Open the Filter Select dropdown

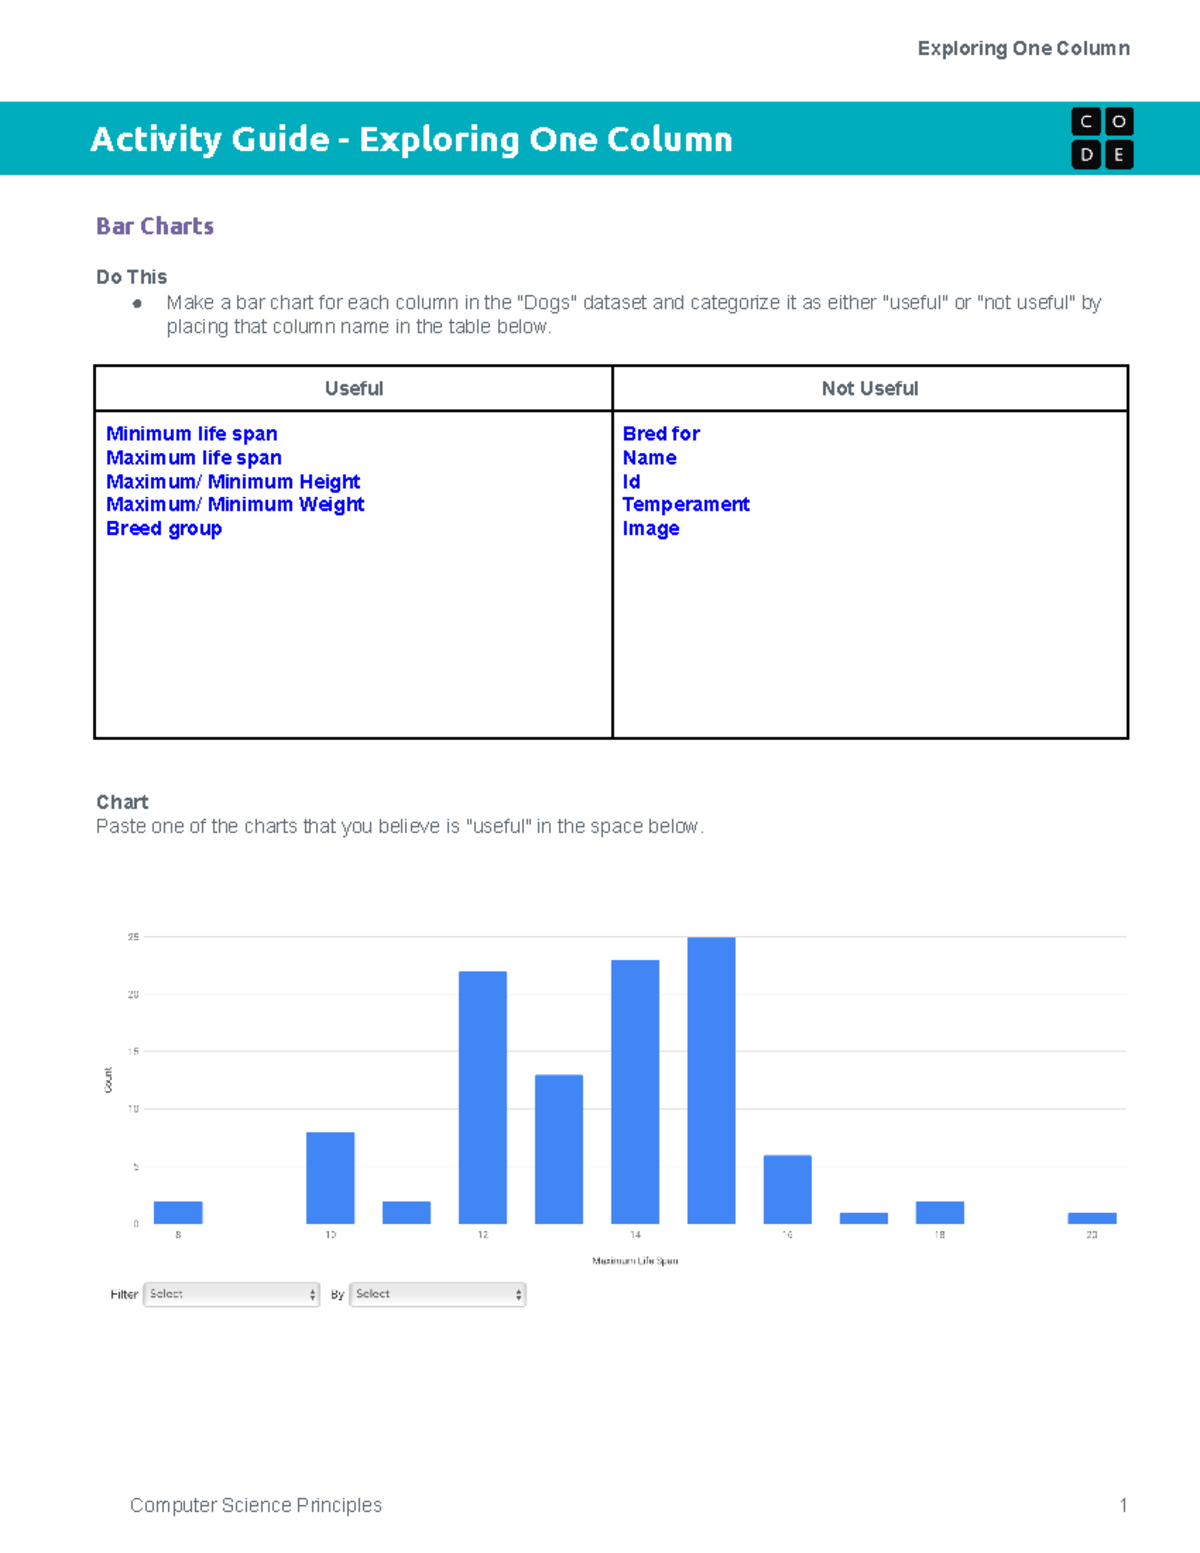coord(232,1293)
